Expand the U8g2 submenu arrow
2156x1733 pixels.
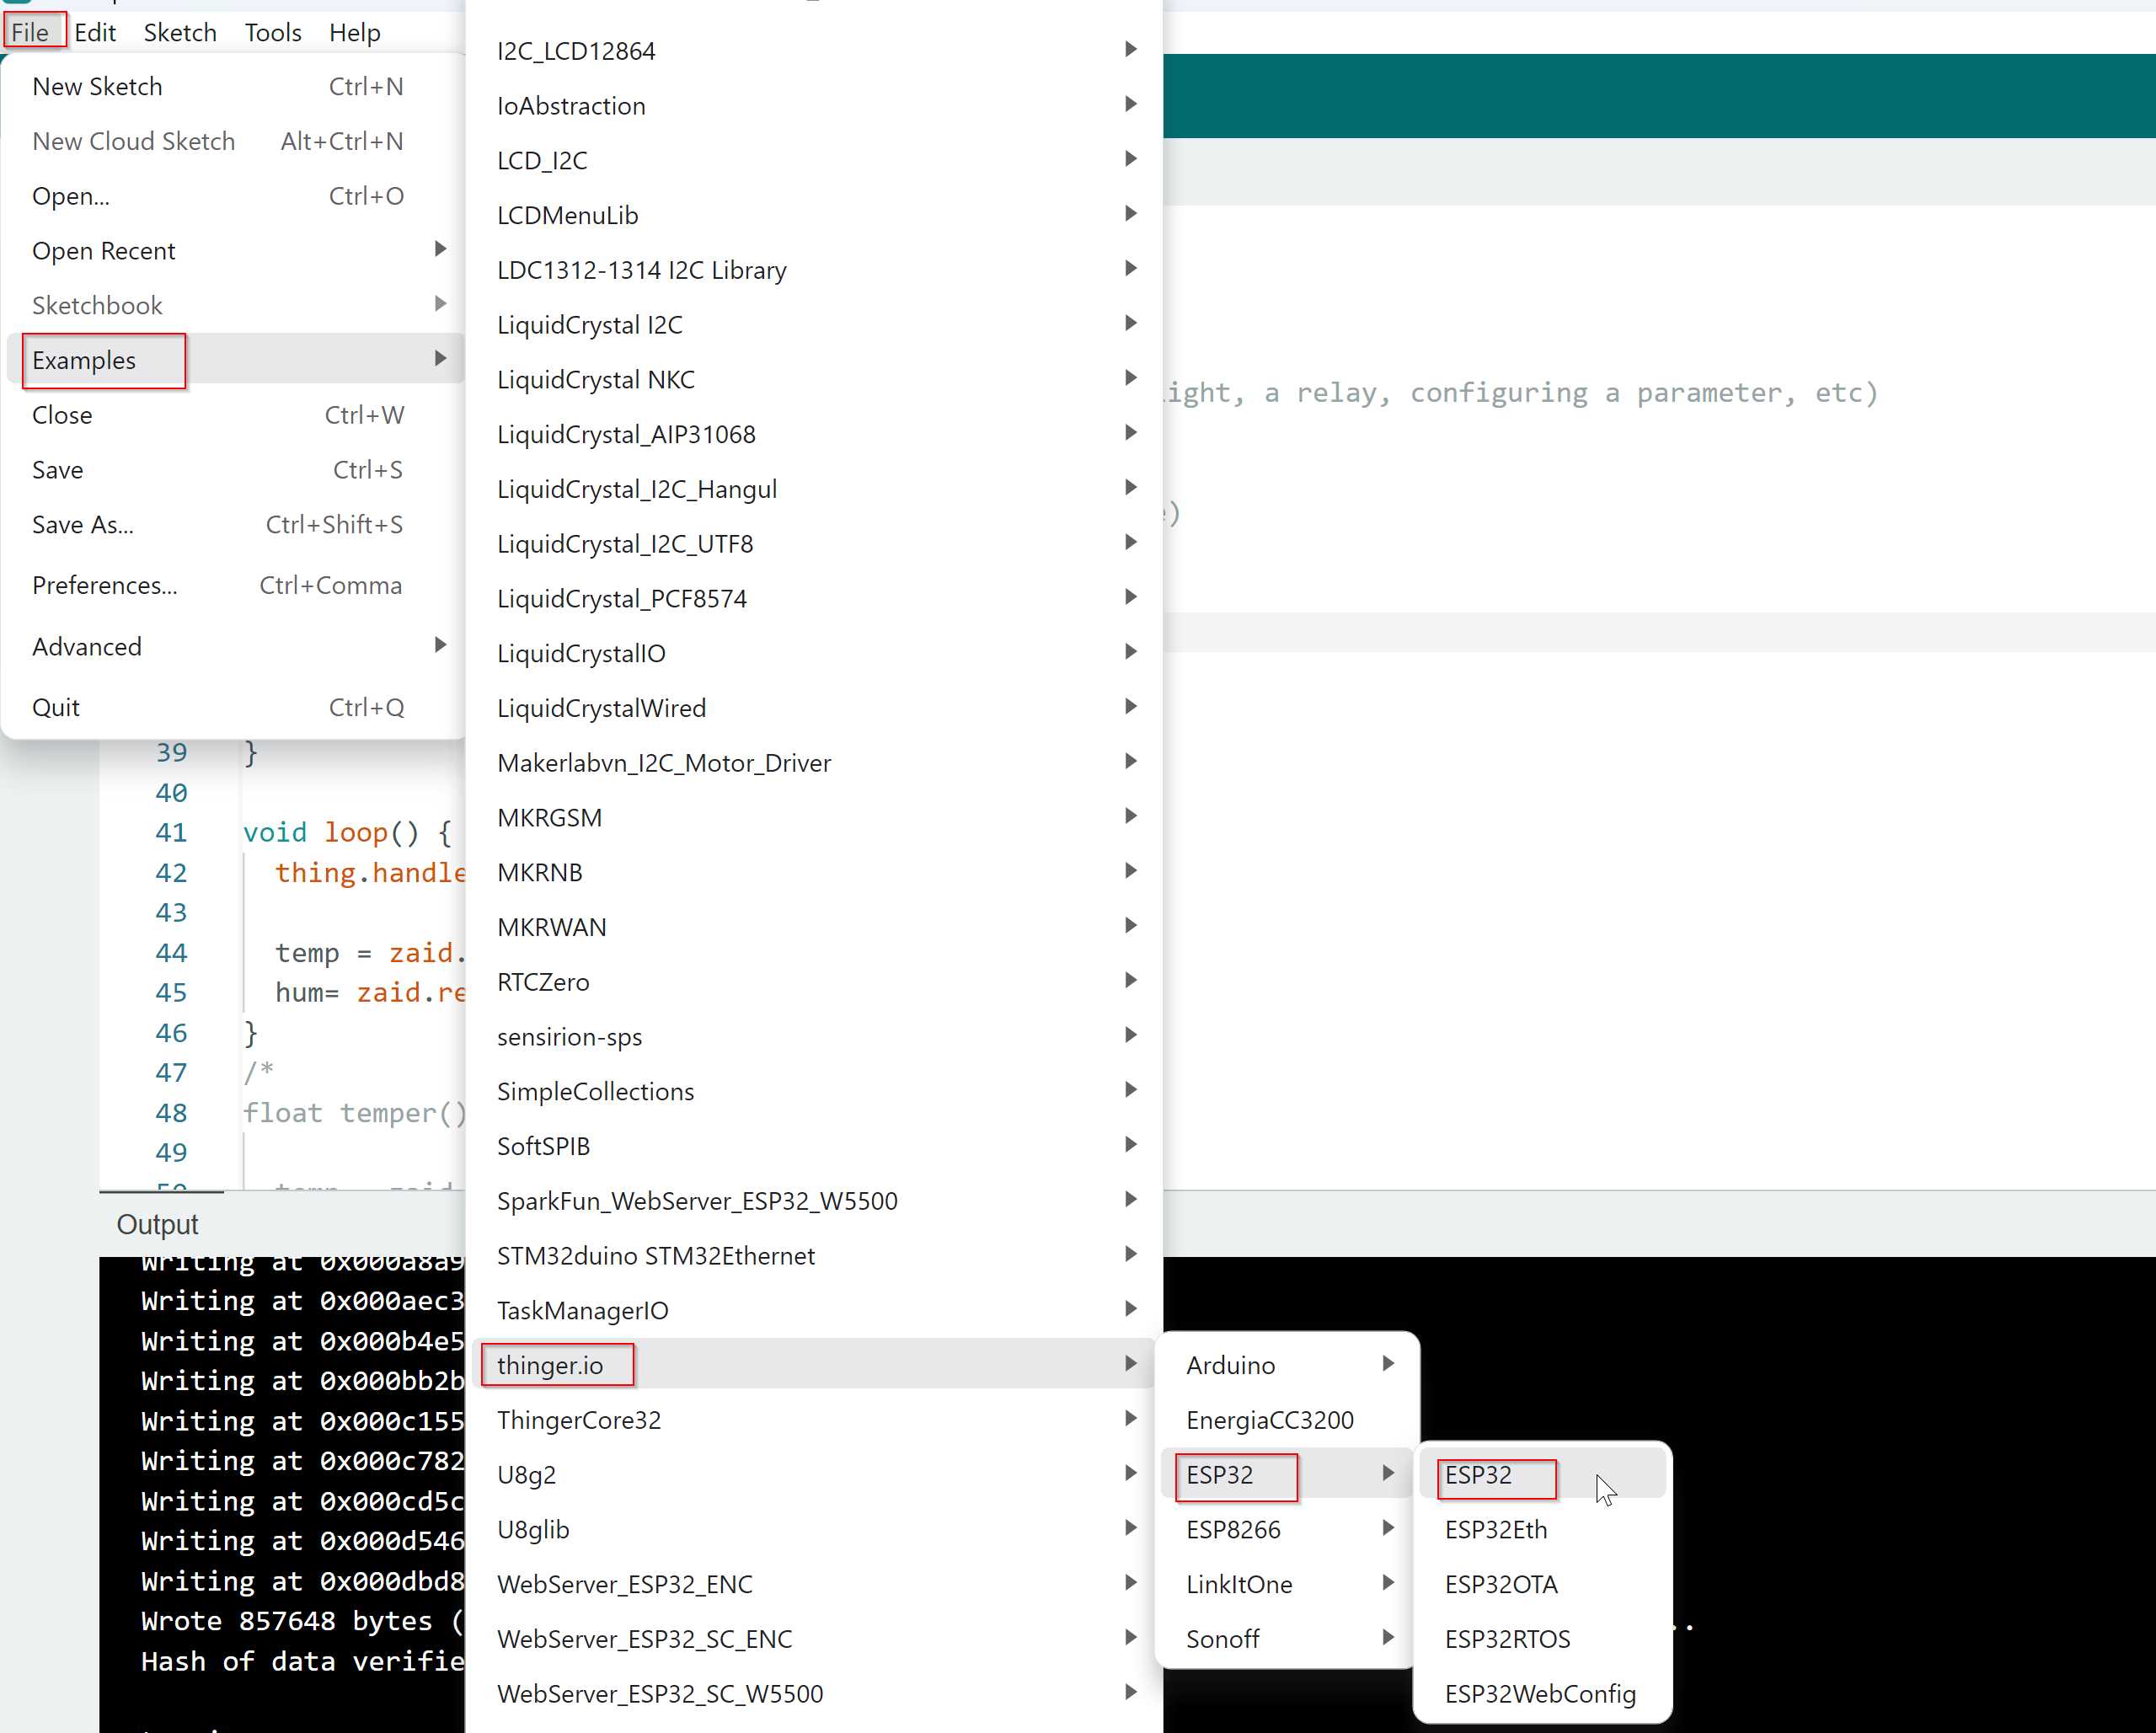coord(1130,1473)
